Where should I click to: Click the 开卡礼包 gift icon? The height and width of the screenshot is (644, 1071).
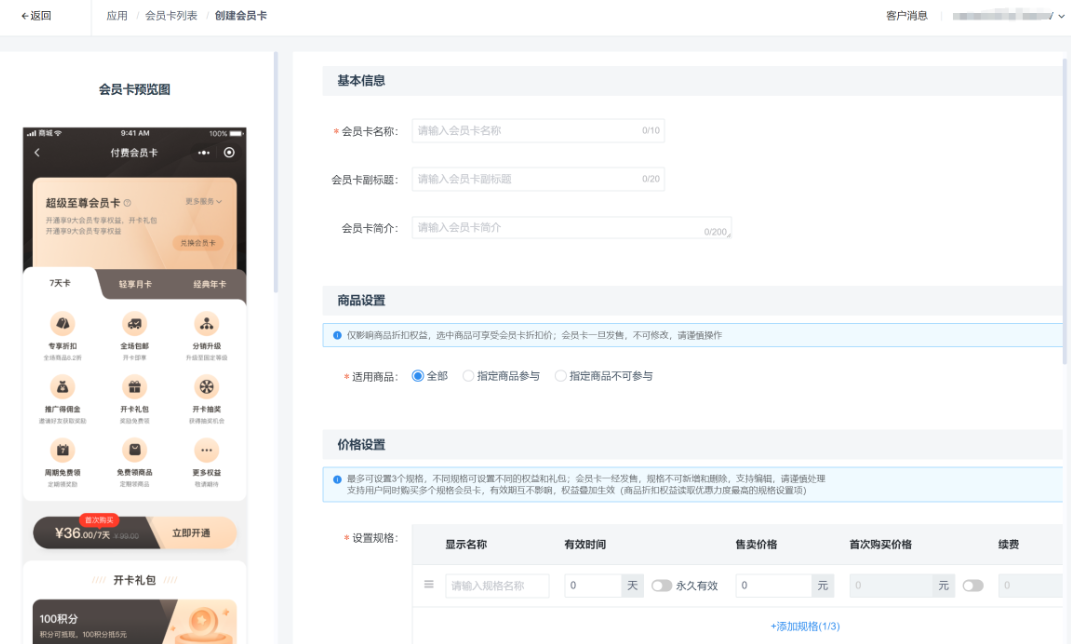[134, 387]
